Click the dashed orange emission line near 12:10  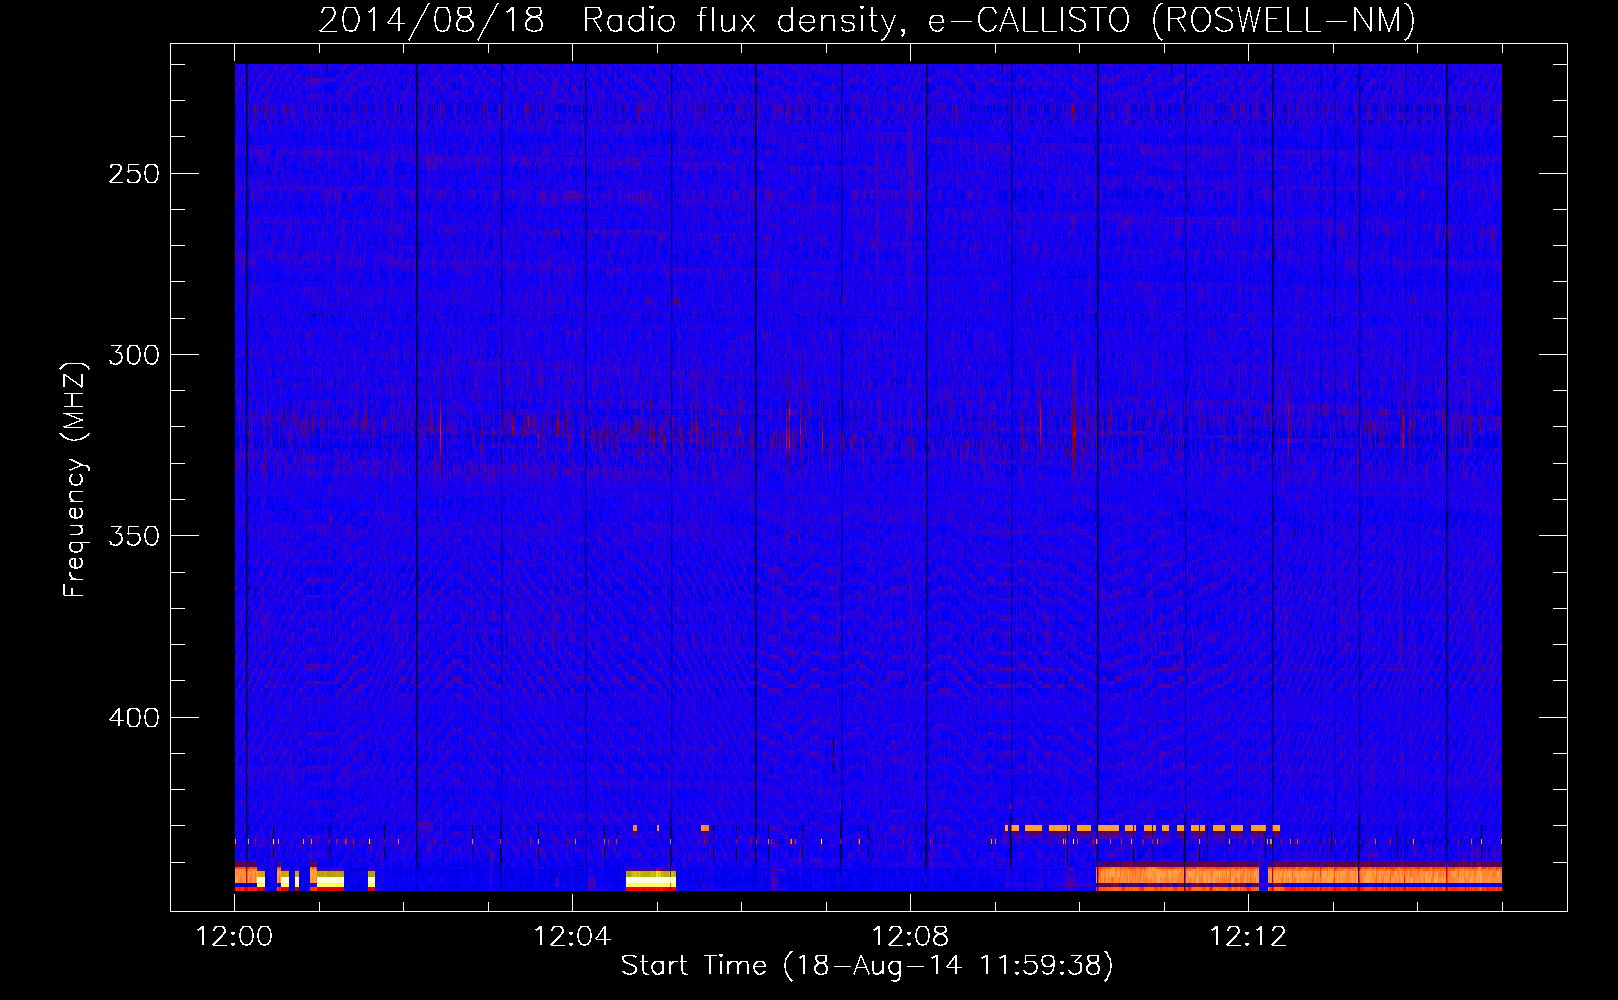tap(1142, 828)
